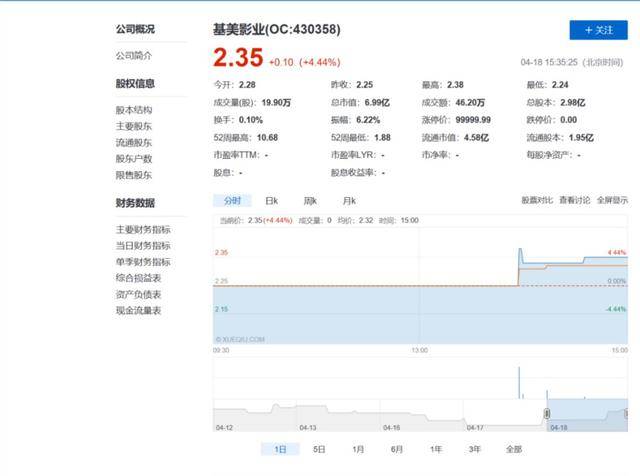Select the 5日 time range
This screenshot has height=476, width=640.
(x=319, y=449)
